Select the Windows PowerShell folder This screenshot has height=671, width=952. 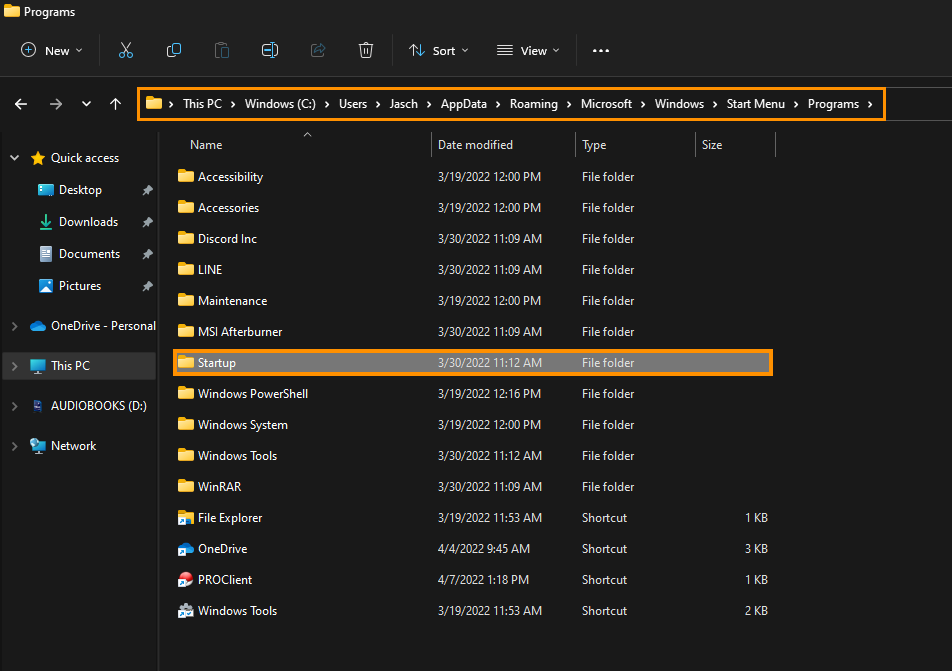(x=473, y=393)
